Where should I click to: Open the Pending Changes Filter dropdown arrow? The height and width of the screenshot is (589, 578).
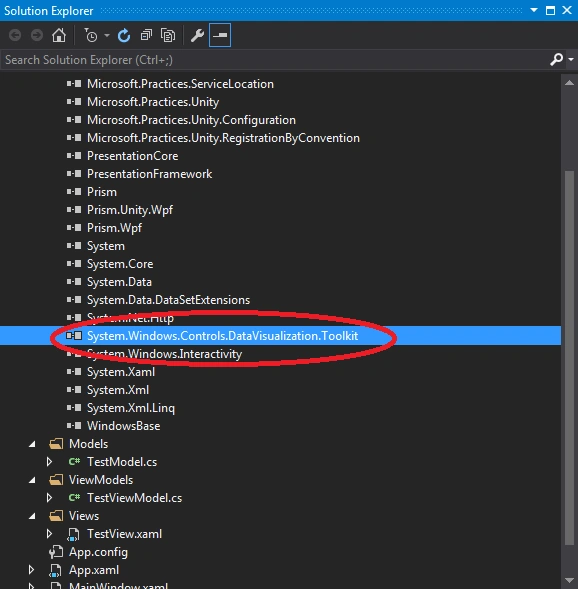[x=107, y=36]
